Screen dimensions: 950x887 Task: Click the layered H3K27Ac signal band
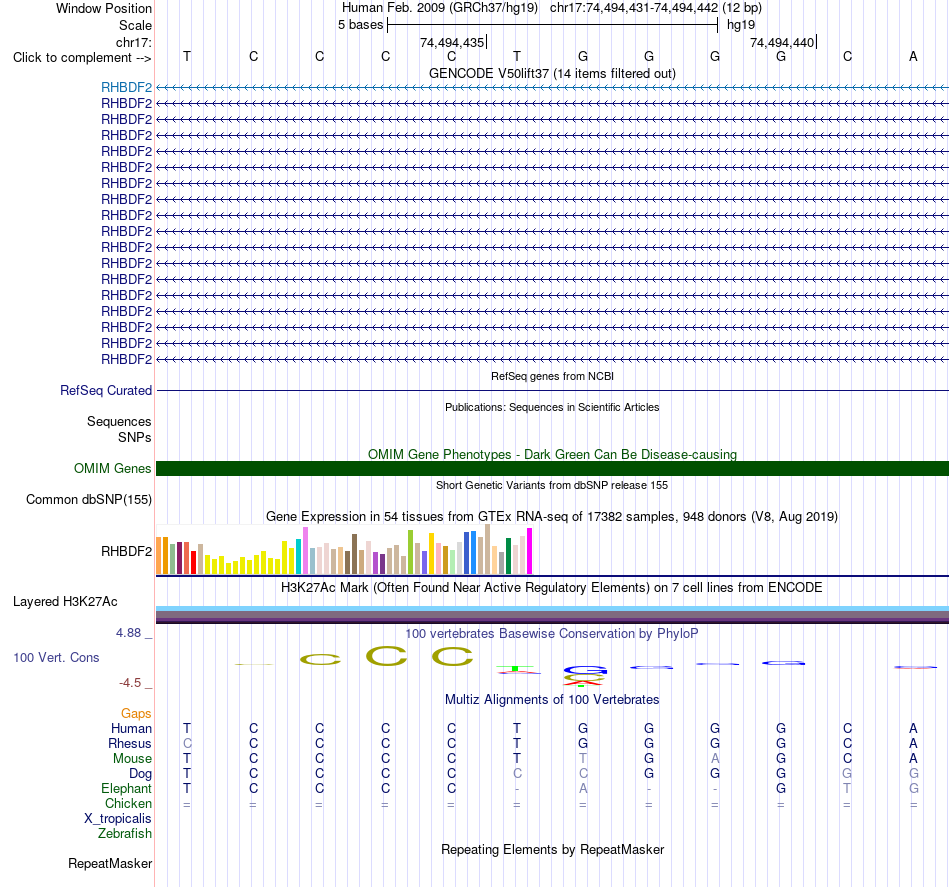coord(552,614)
